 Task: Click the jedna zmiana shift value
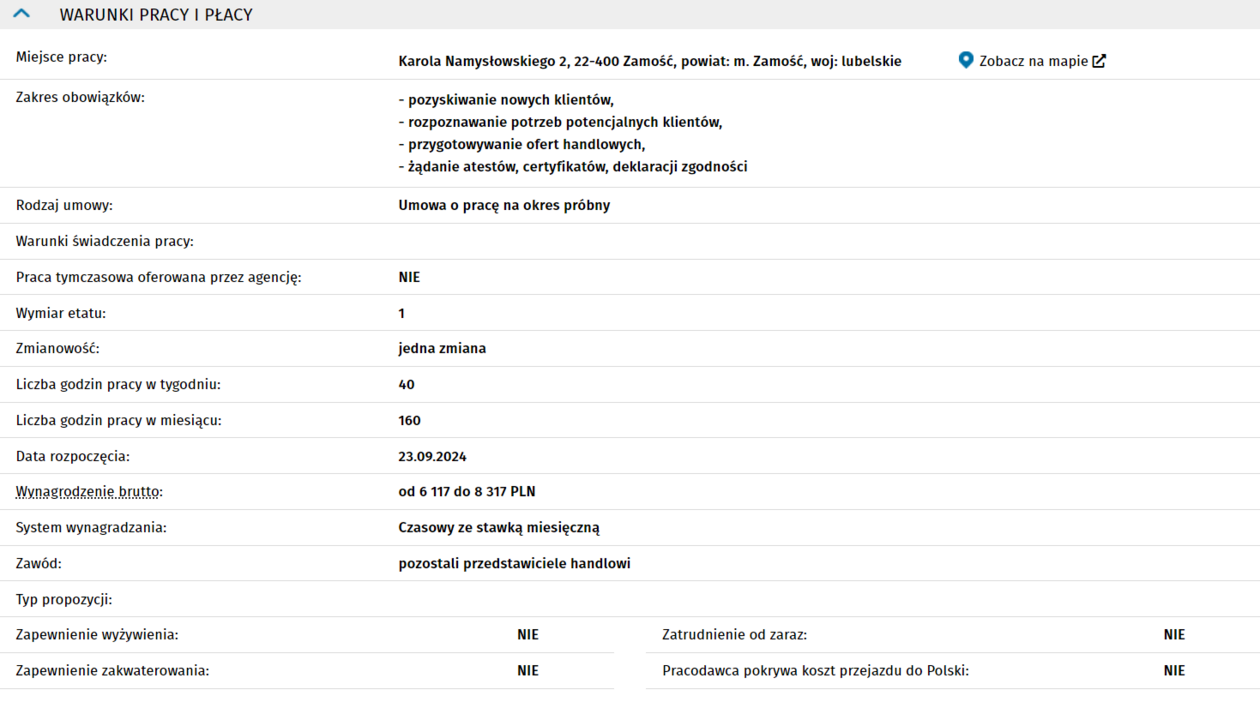442,348
